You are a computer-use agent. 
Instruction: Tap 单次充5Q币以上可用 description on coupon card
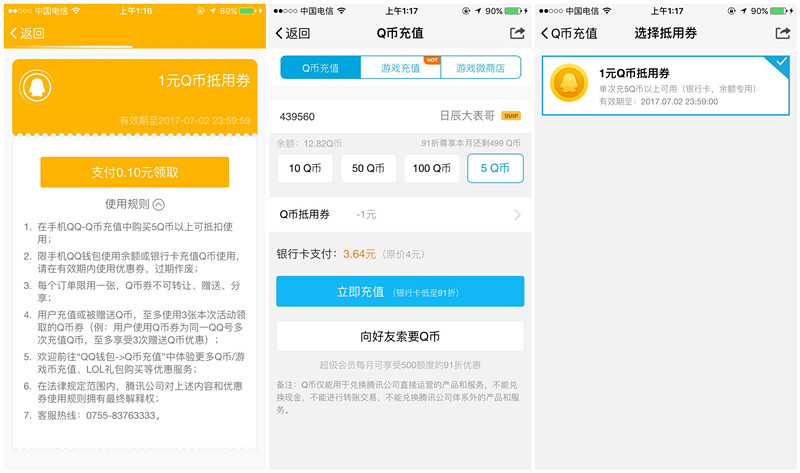tap(677, 89)
